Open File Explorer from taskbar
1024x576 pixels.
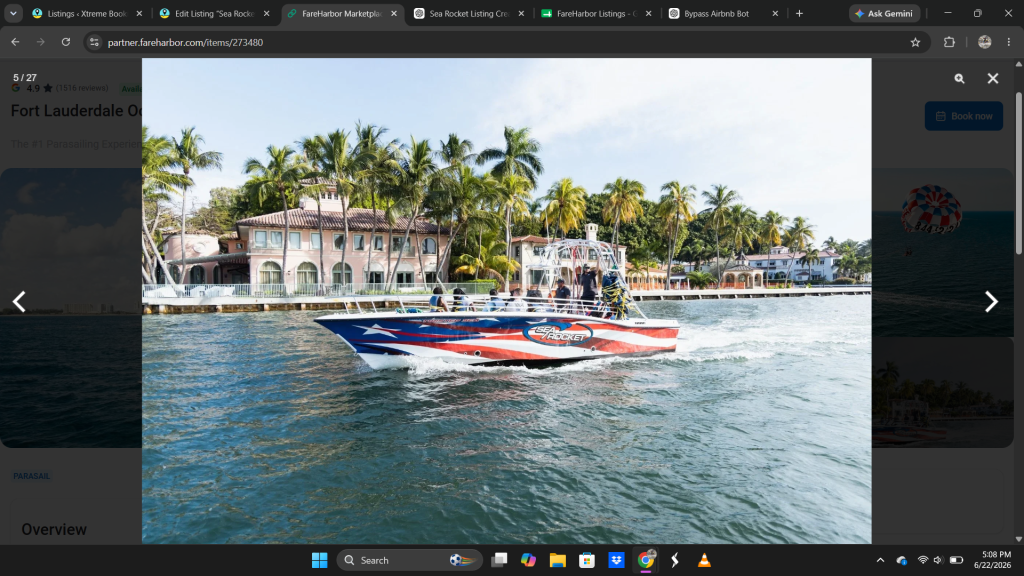557,560
